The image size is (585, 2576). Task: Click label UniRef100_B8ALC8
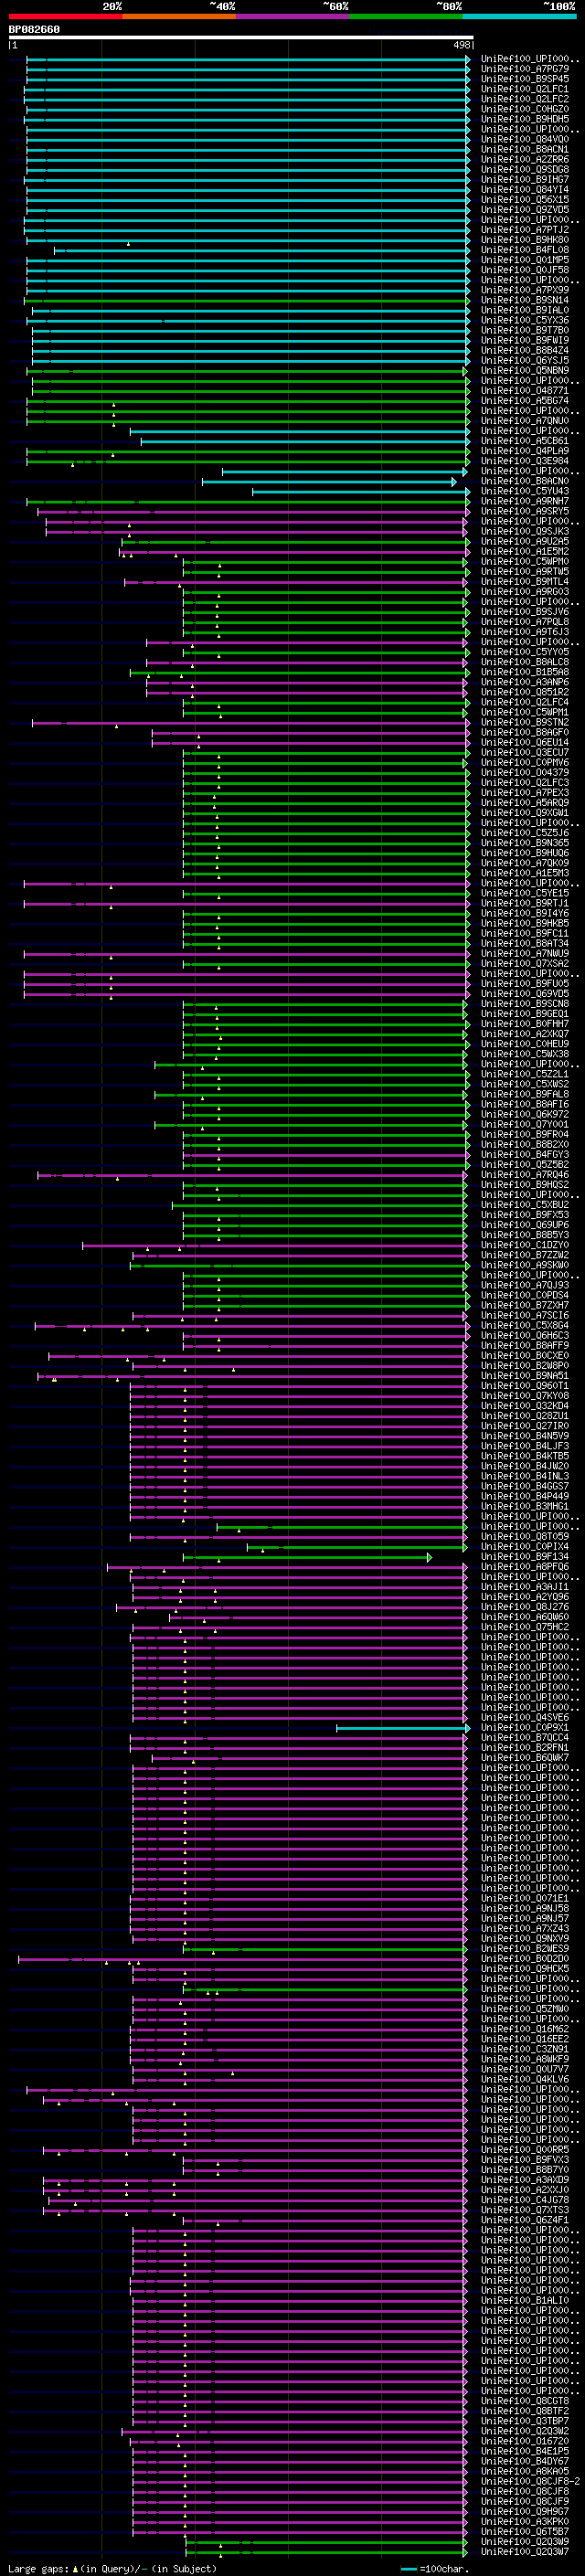click(525, 662)
